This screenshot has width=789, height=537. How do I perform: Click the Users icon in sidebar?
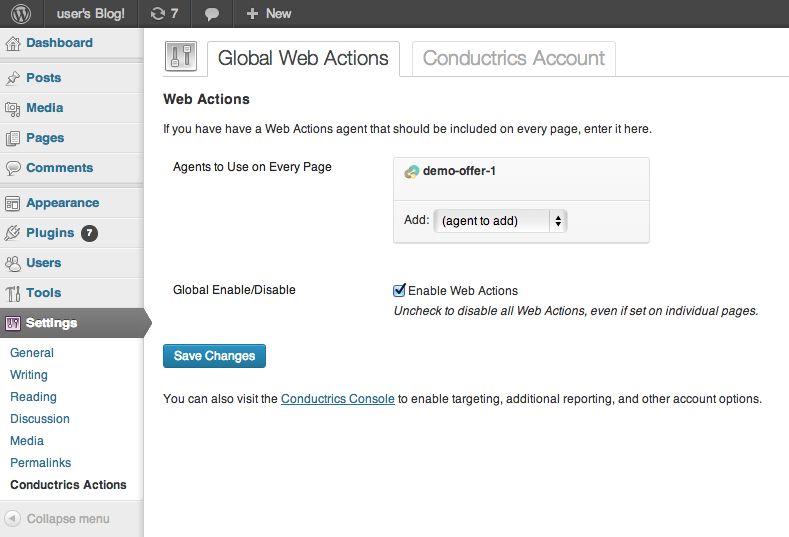coord(13,263)
